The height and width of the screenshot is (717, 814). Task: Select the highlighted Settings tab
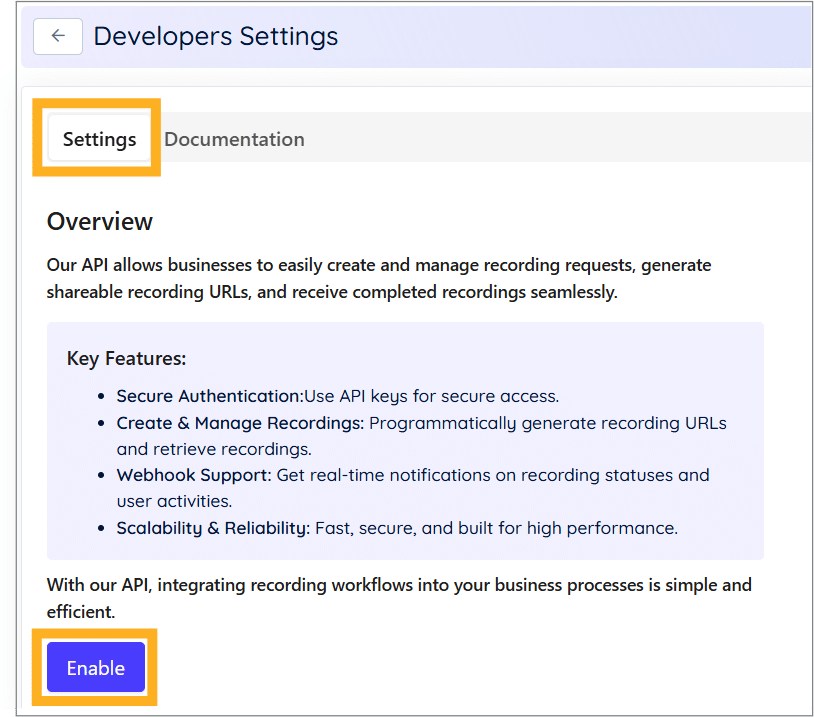coord(98,139)
